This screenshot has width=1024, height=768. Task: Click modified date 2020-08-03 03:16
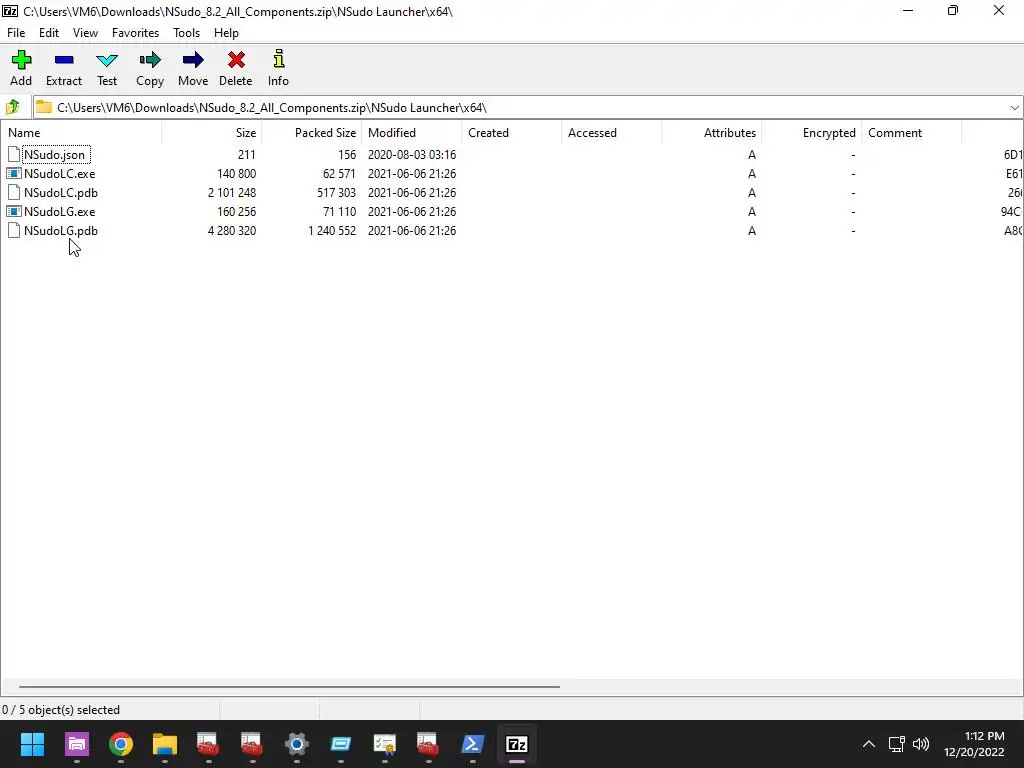pyautogui.click(x=412, y=155)
